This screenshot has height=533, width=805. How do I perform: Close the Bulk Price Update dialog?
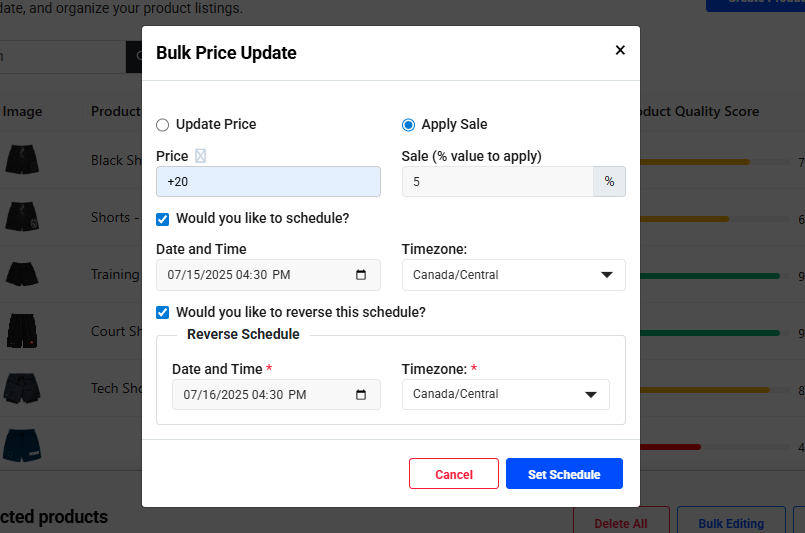(620, 50)
